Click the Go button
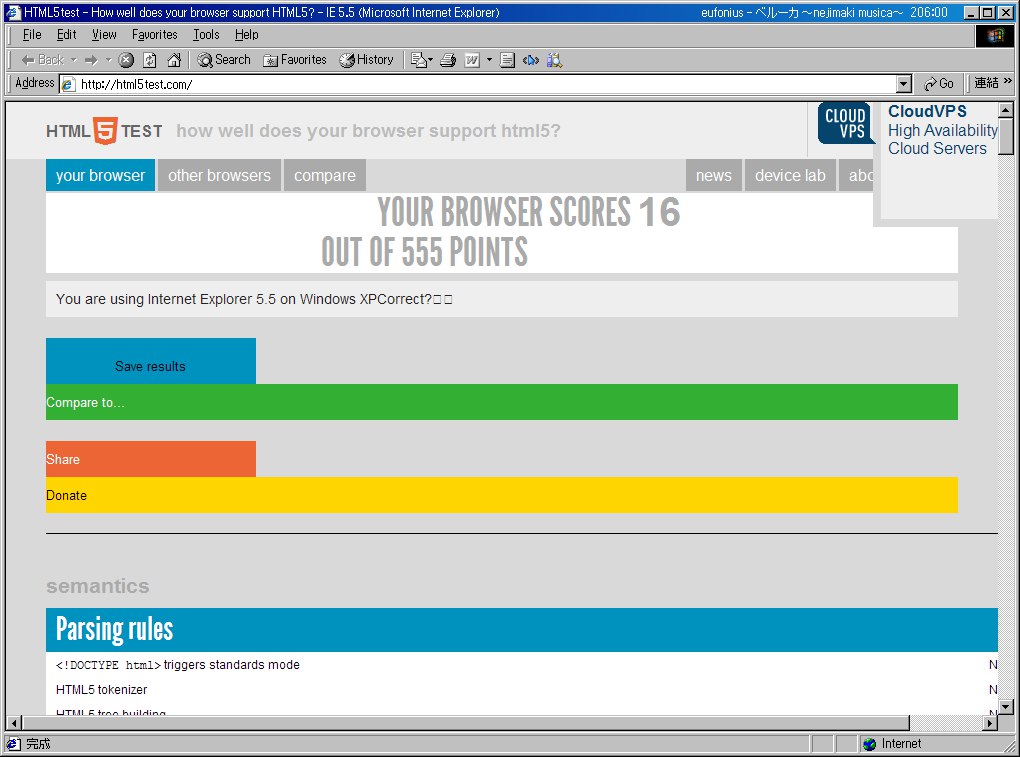Image resolution: width=1020 pixels, height=757 pixels. pyautogui.click(x=939, y=84)
